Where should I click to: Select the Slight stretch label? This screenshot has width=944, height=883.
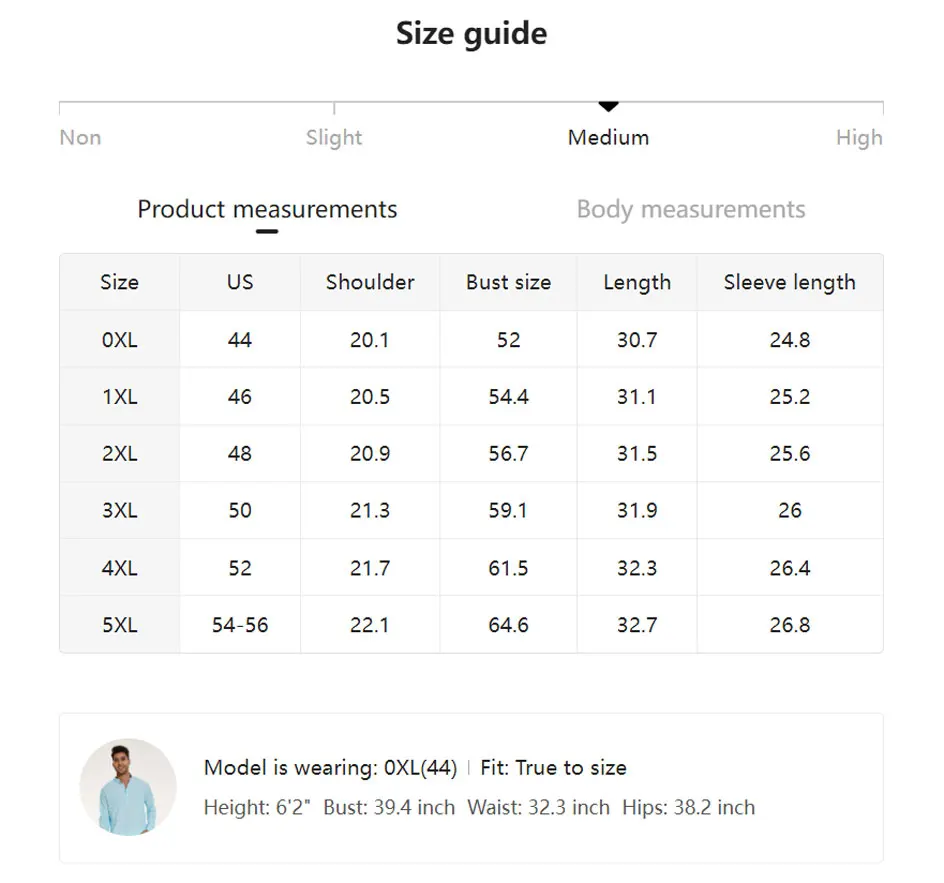334,138
